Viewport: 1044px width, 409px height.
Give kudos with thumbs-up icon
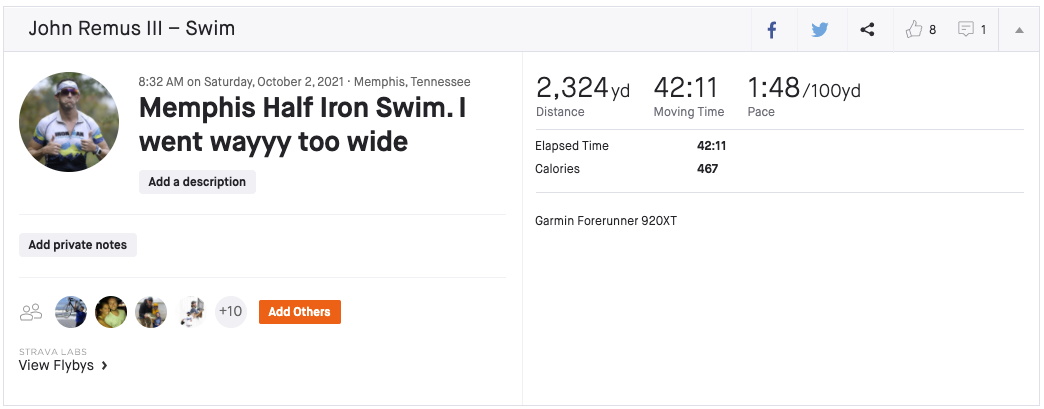[x=914, y=30]
